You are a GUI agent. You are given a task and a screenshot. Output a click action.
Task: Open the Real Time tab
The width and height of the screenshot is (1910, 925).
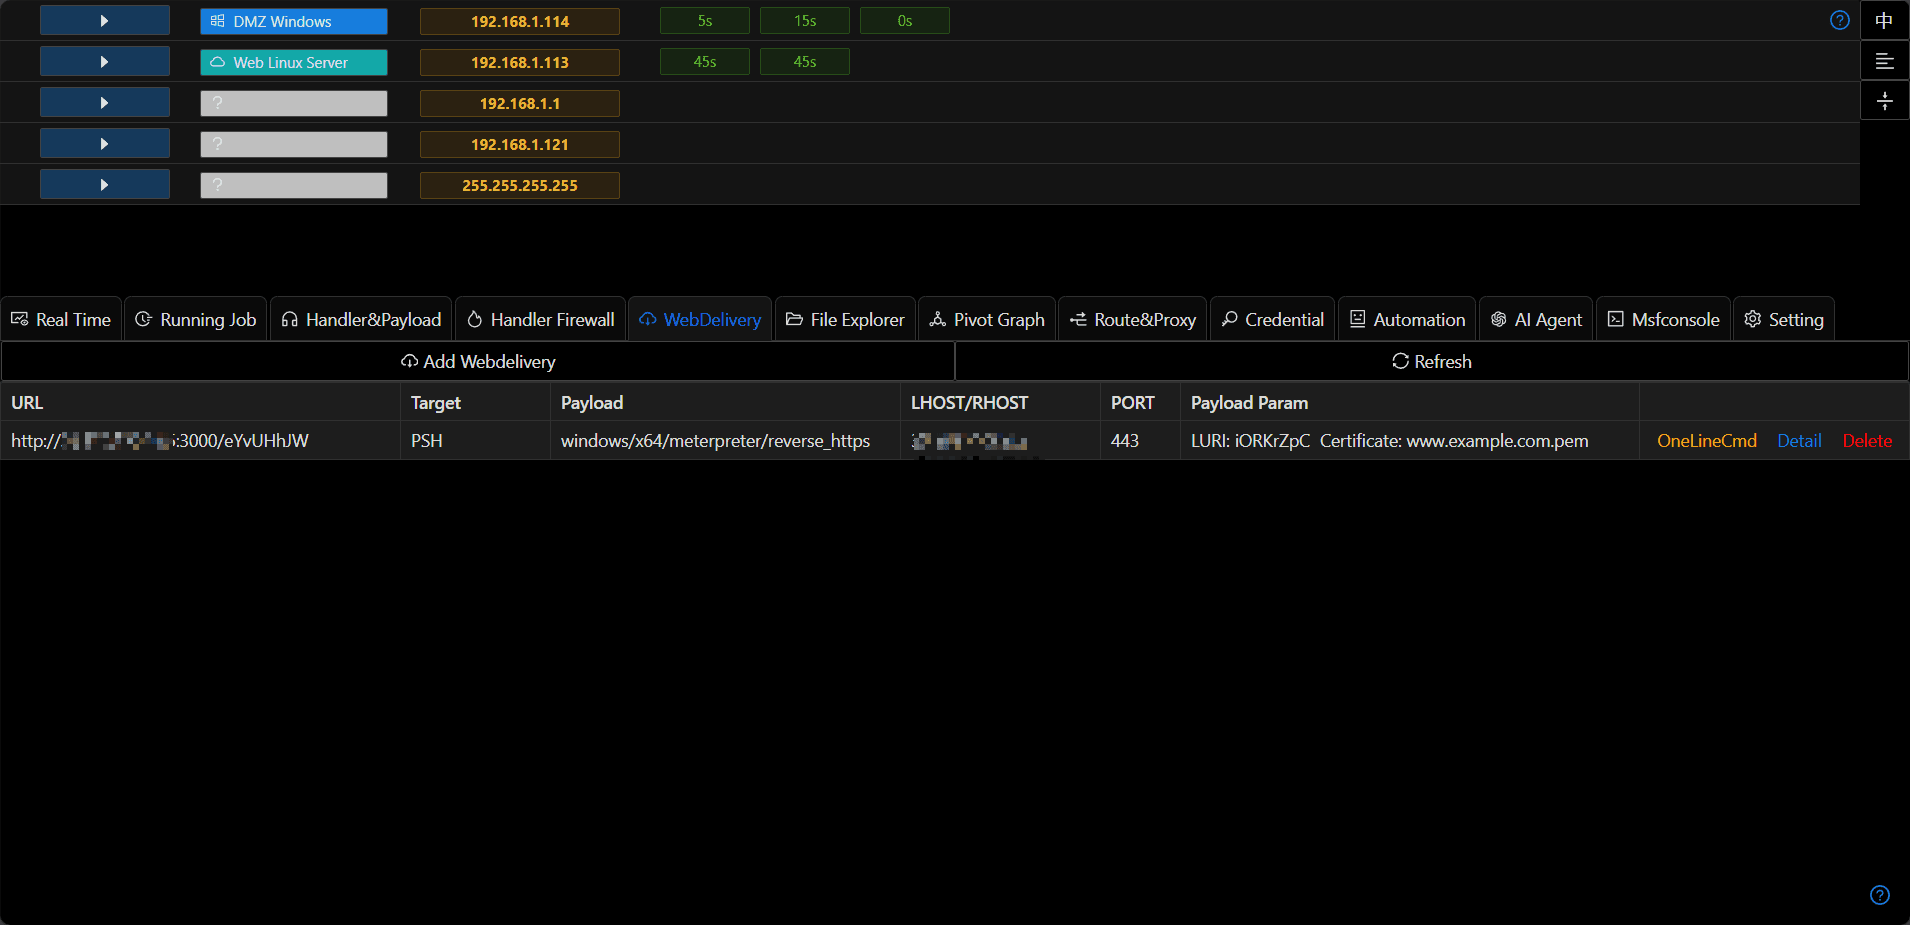(61, 319)
